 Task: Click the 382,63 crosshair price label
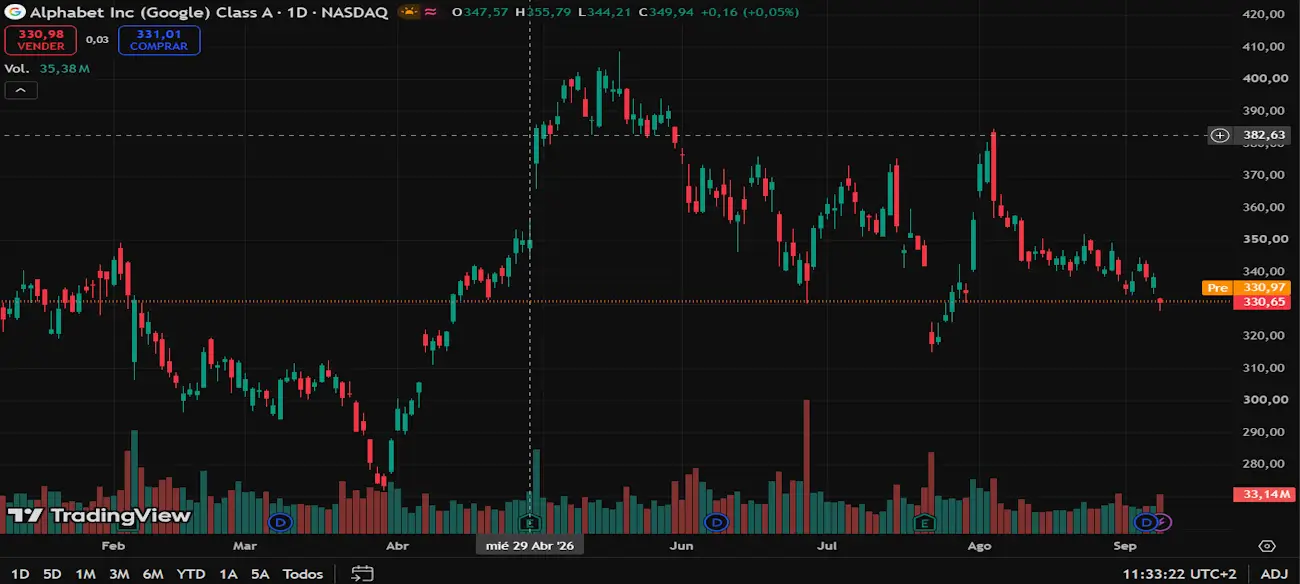(x=1262, y=135)
